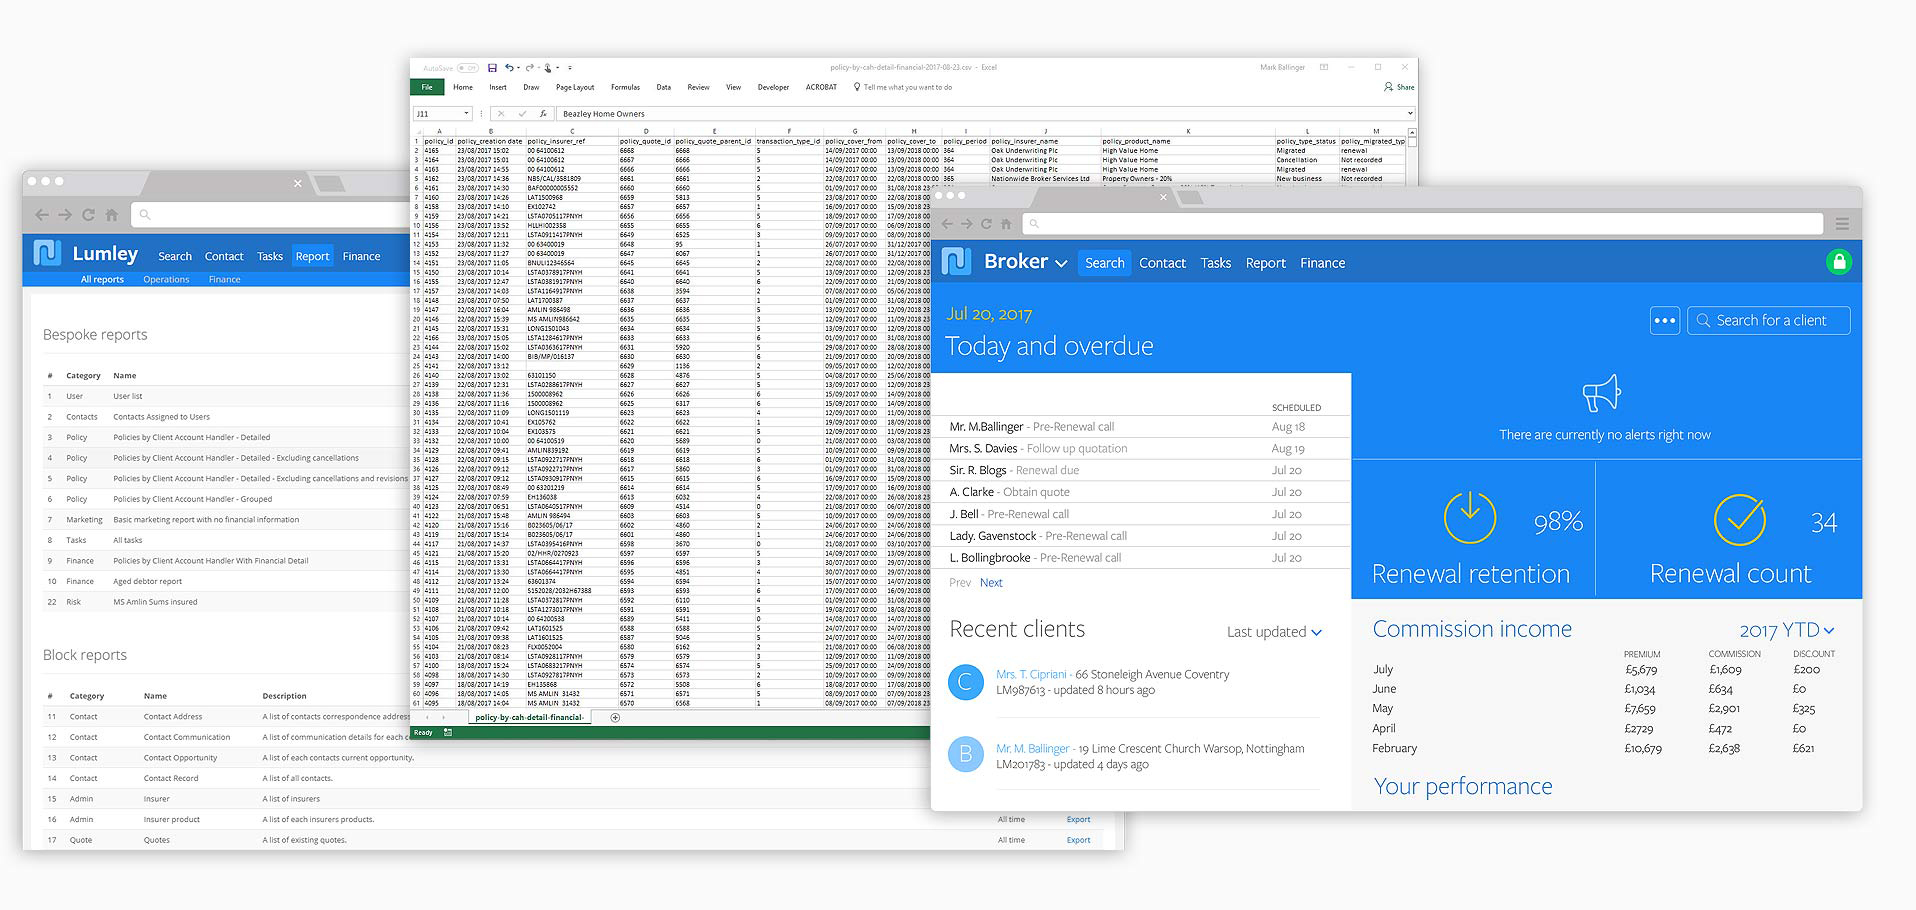The image size is (1916, 910).
Task: Click the macro record icon in Excel status bar
Action: (x=448, y=733)
